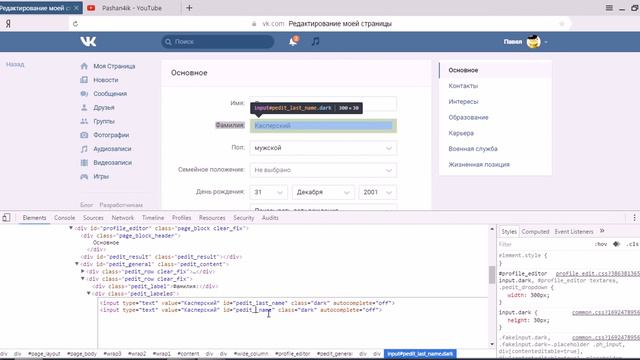Click the Фамилия last name input
640x360 pixels.
(323, 126)
